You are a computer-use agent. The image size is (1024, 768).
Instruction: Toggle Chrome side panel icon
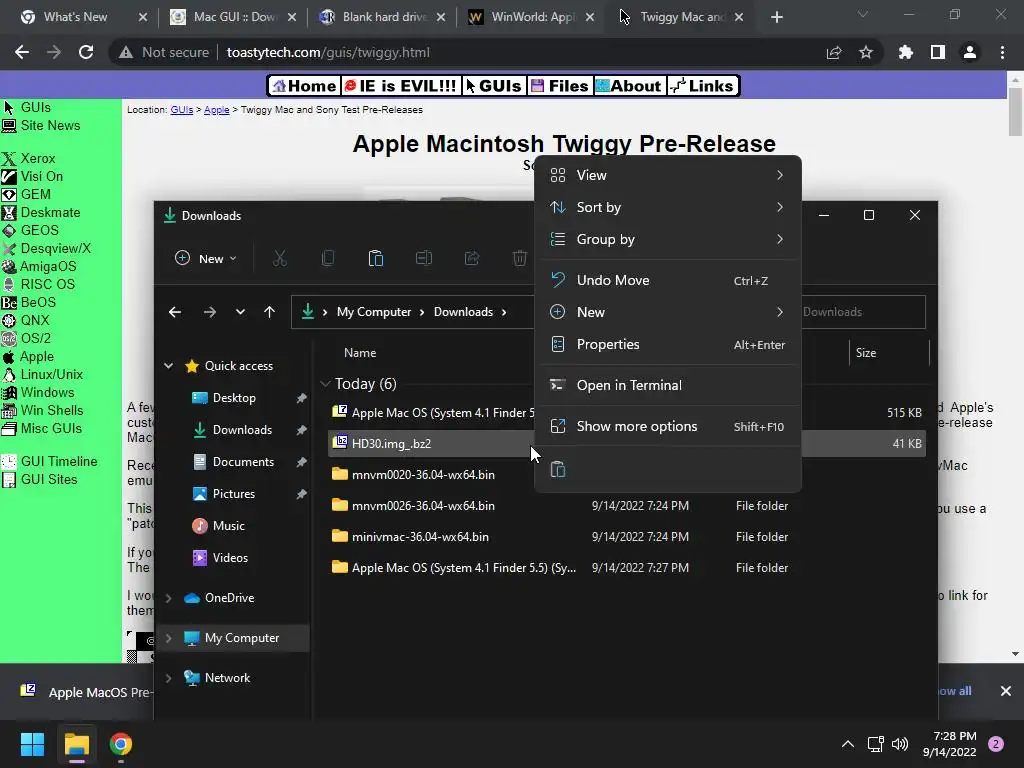click(x=938, y=52)
